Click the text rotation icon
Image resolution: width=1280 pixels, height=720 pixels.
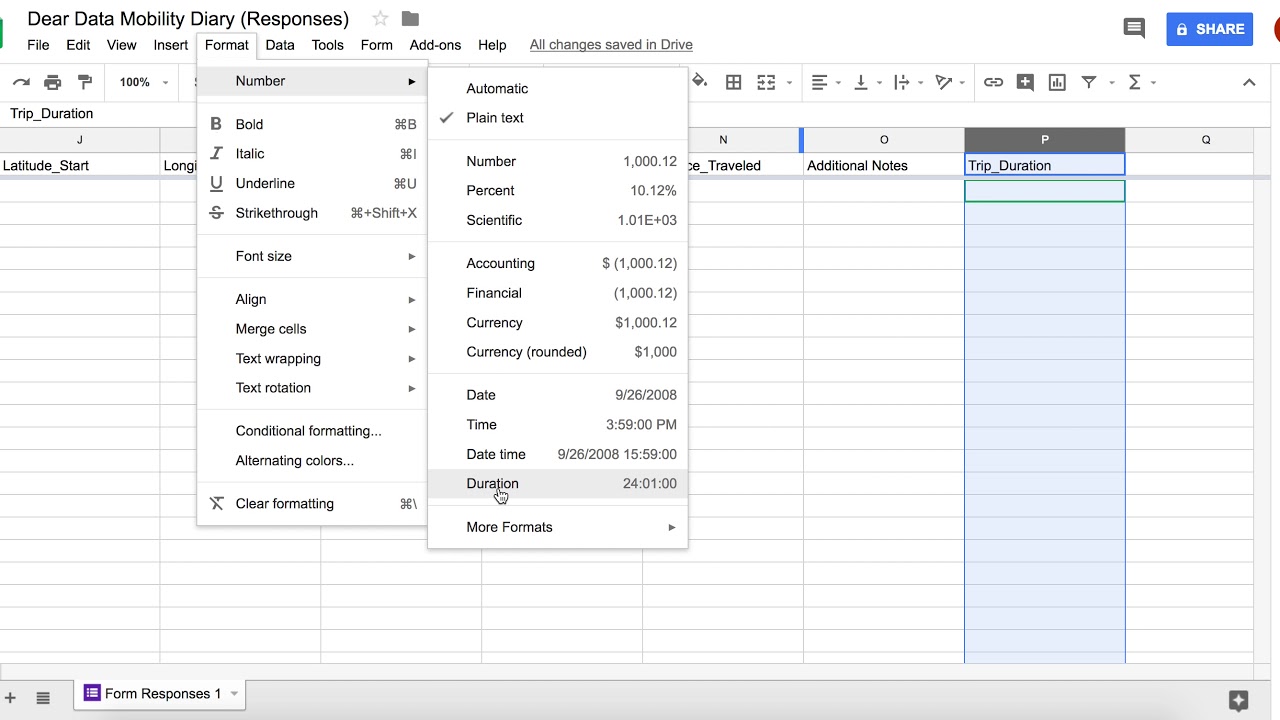[943, 82]
